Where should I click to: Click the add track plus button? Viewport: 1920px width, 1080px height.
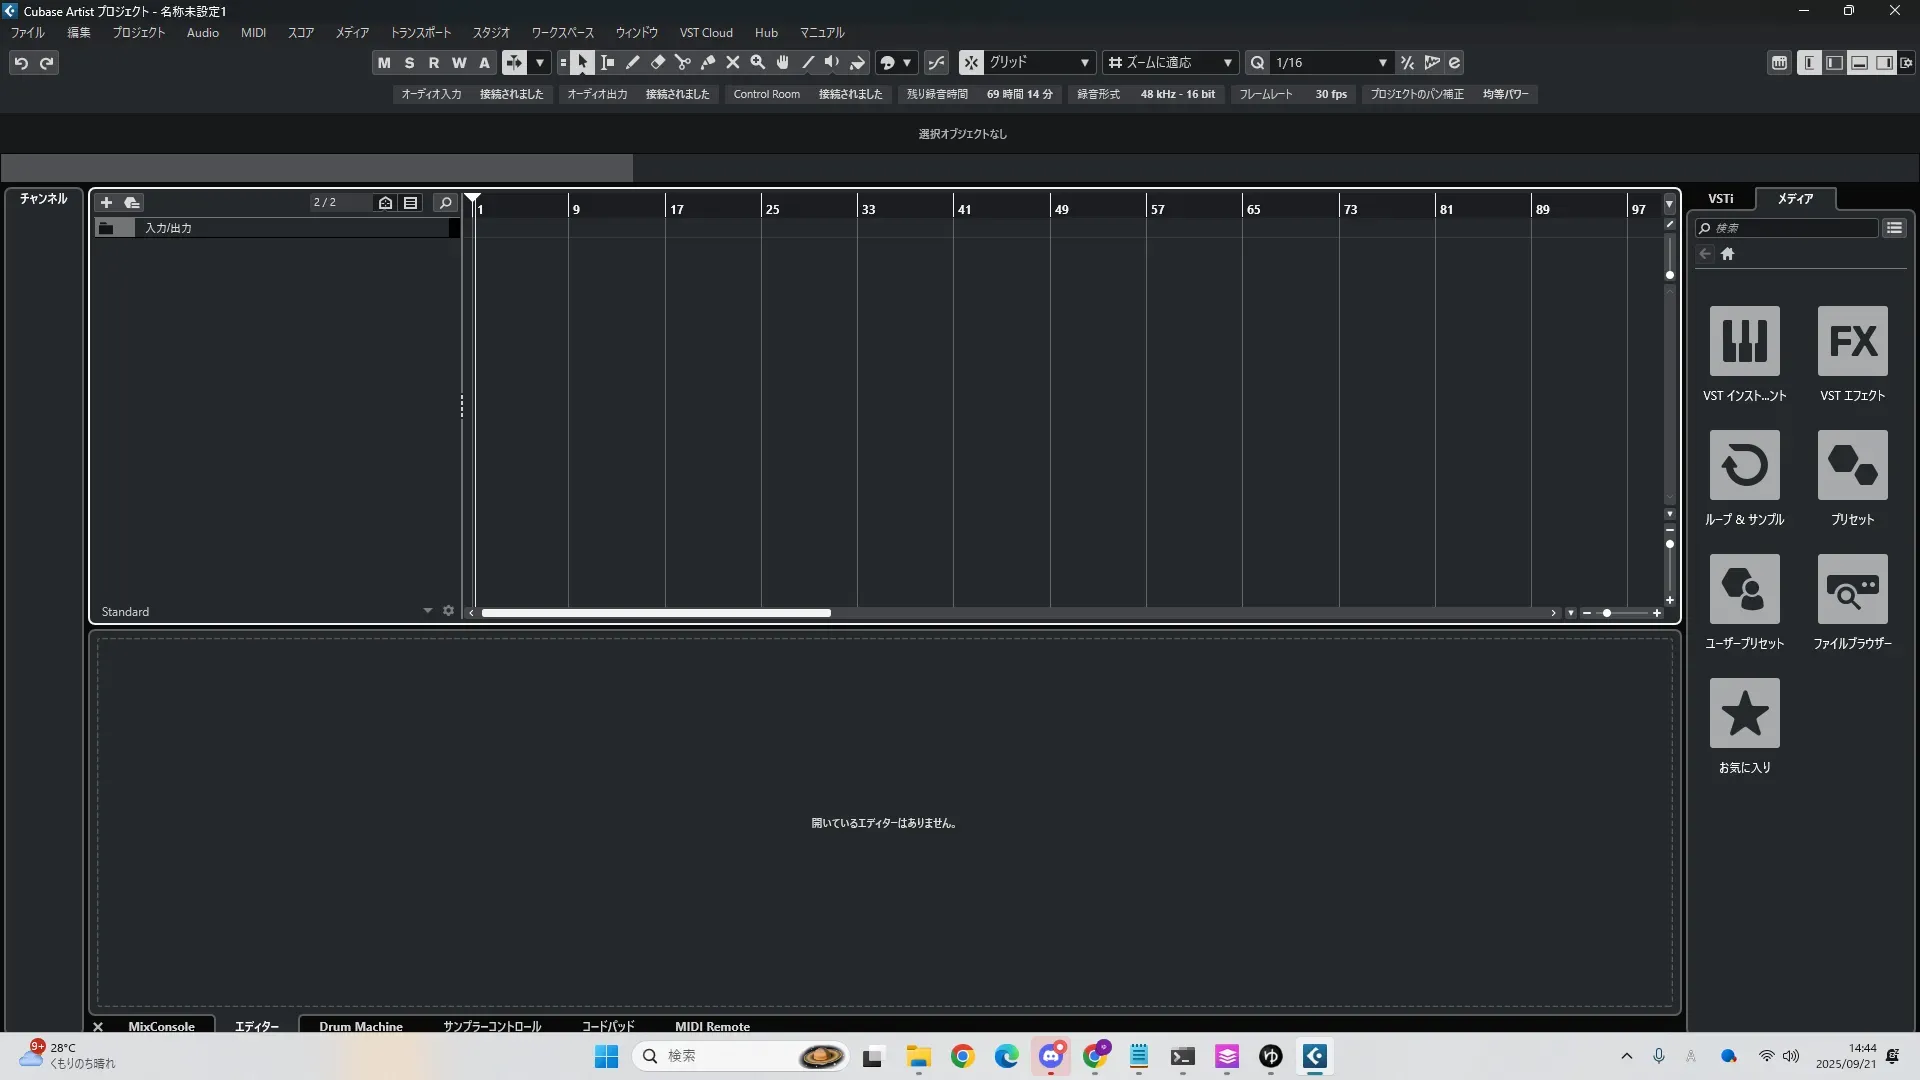pyautogui.click(x=106, y=203)
